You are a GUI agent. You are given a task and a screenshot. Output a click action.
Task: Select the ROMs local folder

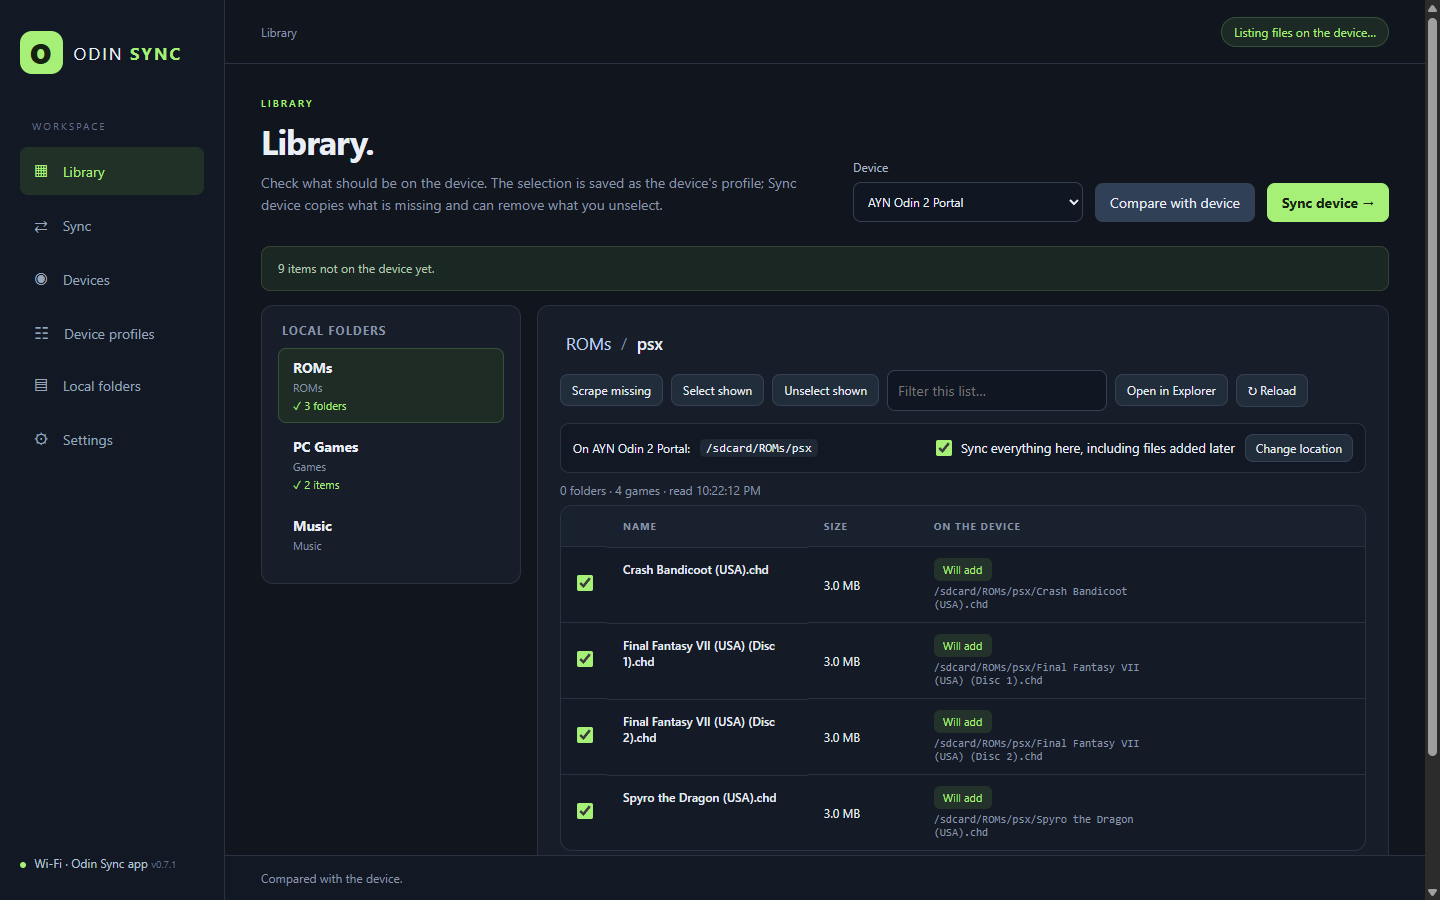[x=390, y=385]
